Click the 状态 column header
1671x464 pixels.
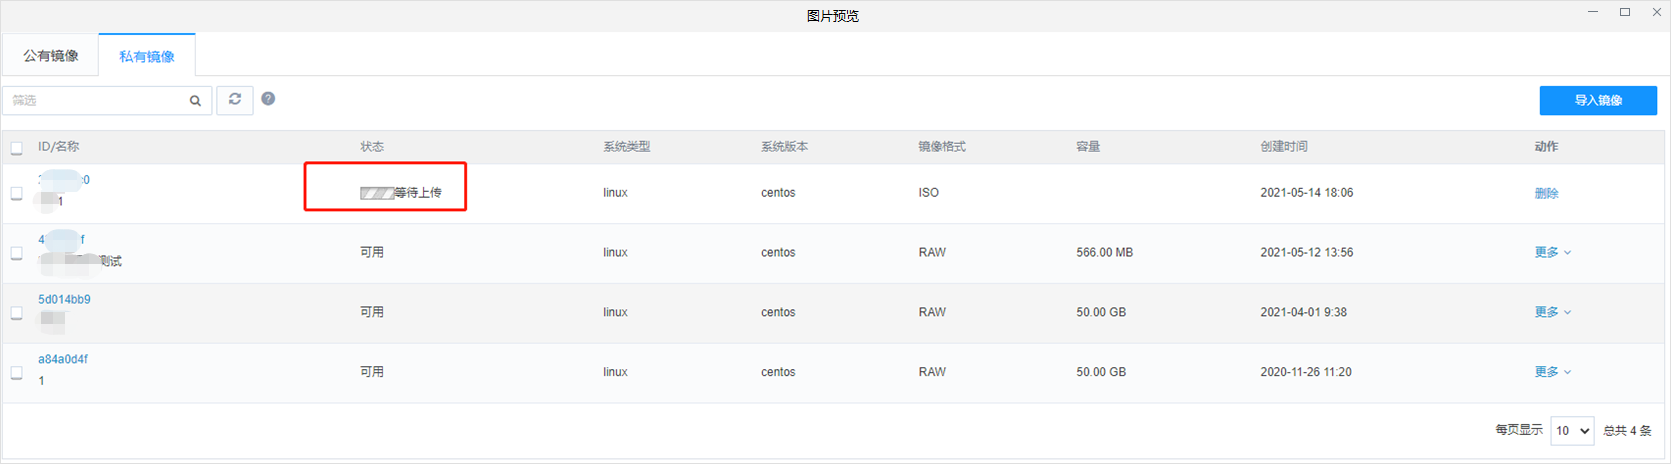click(372, 147)
